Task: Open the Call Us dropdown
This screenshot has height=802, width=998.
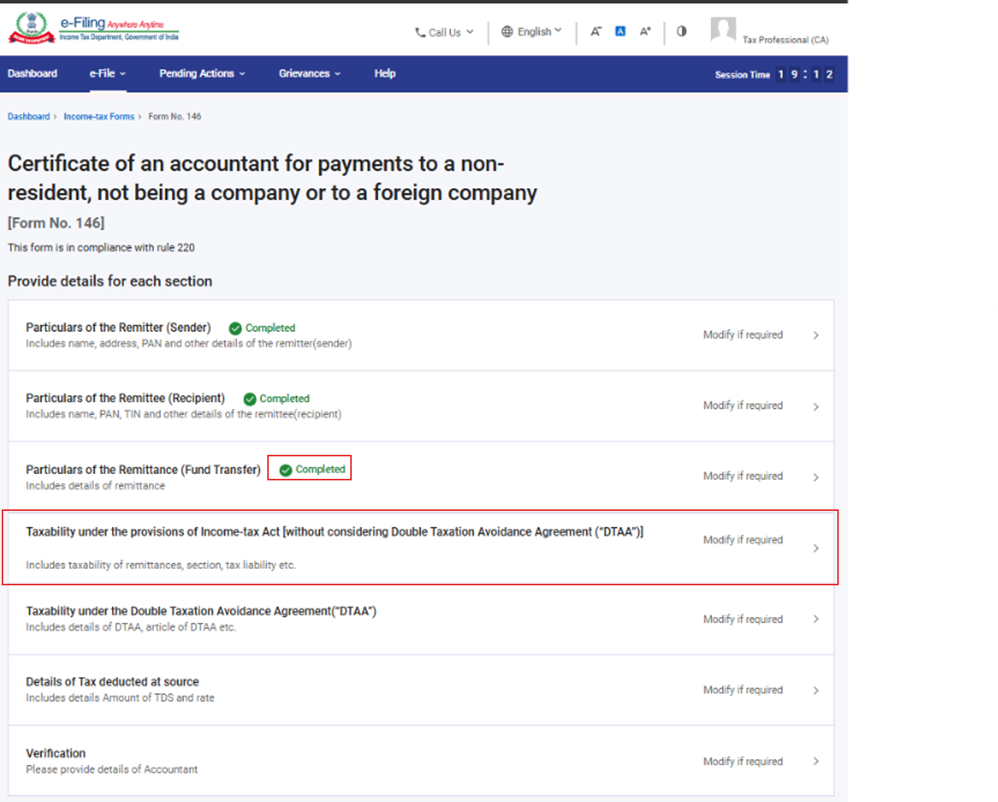Action: tap(444, 32)
